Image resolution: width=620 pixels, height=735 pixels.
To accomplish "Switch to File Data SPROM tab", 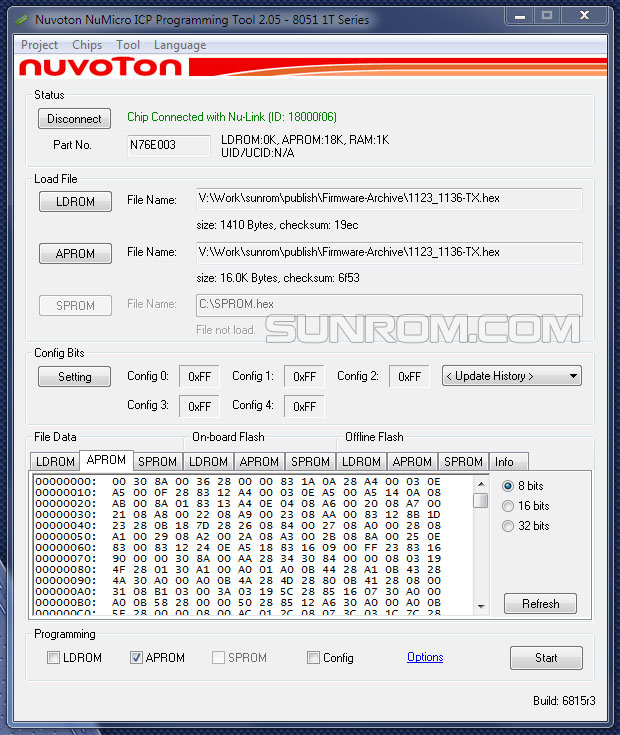I will 157,462.
